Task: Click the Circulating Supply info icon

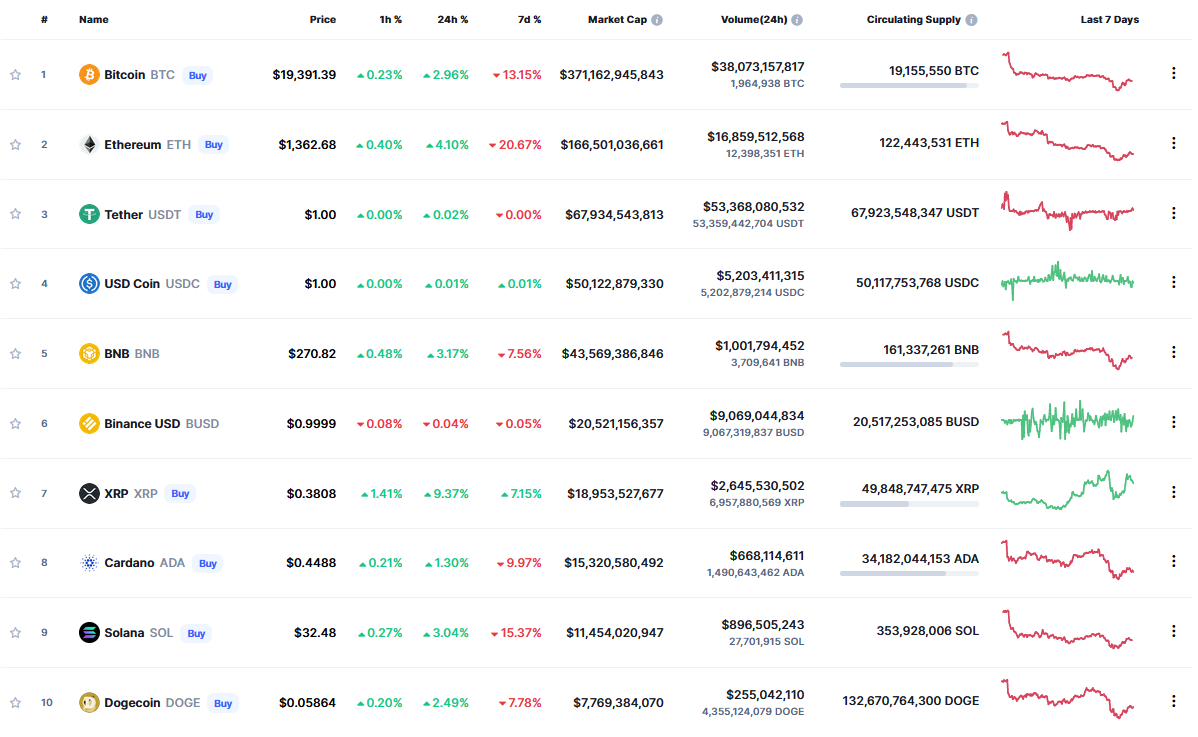Action: 971,20
